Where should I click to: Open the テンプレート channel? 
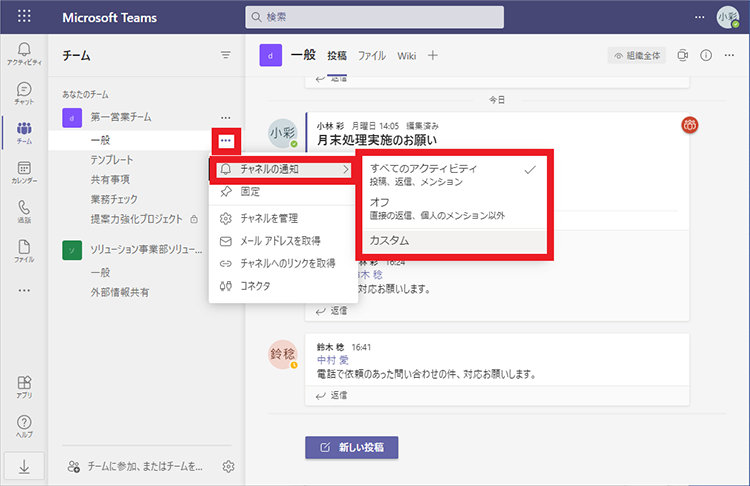coord(112,160)
